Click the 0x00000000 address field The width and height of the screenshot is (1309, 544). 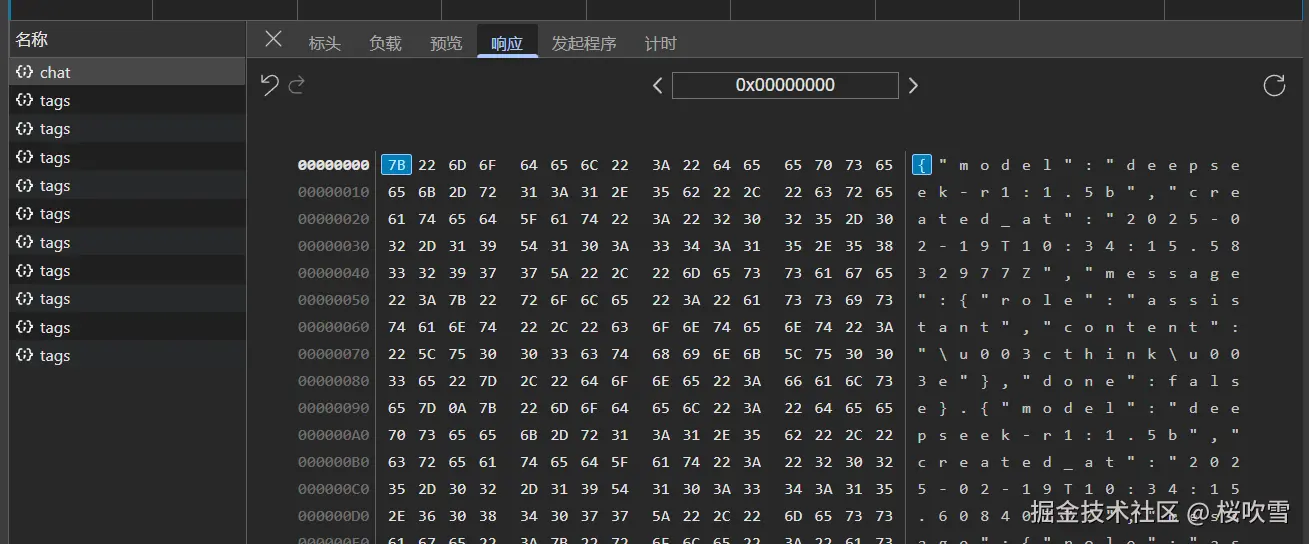pyautogui.click(x=785, y=85)
